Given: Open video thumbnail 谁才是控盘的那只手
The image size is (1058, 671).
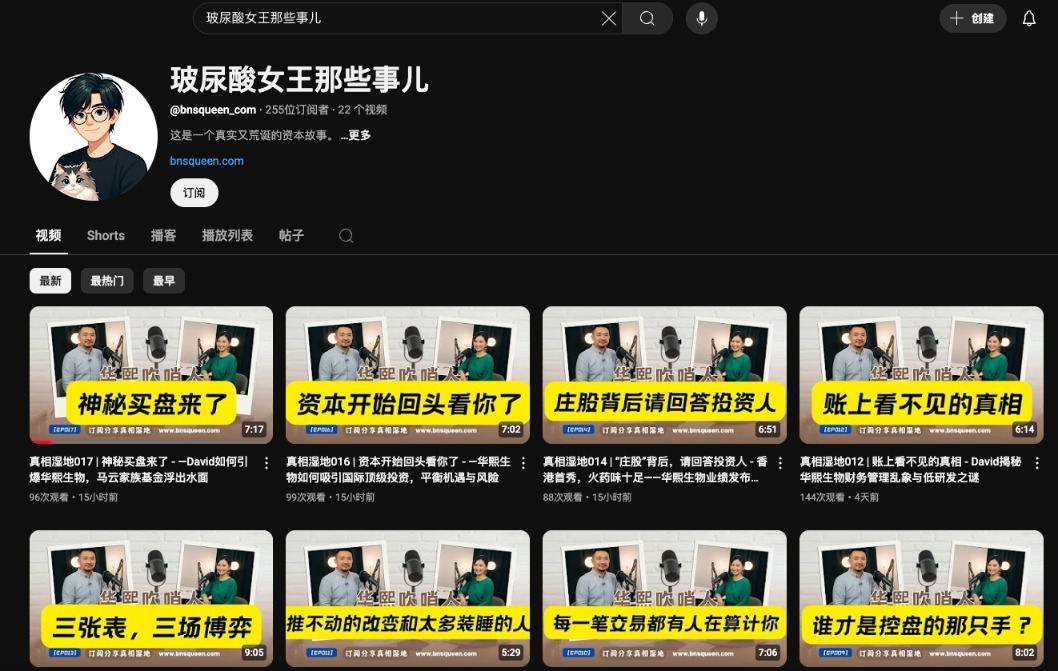Looking at the screenshot, I should click(x=922, y=599).
